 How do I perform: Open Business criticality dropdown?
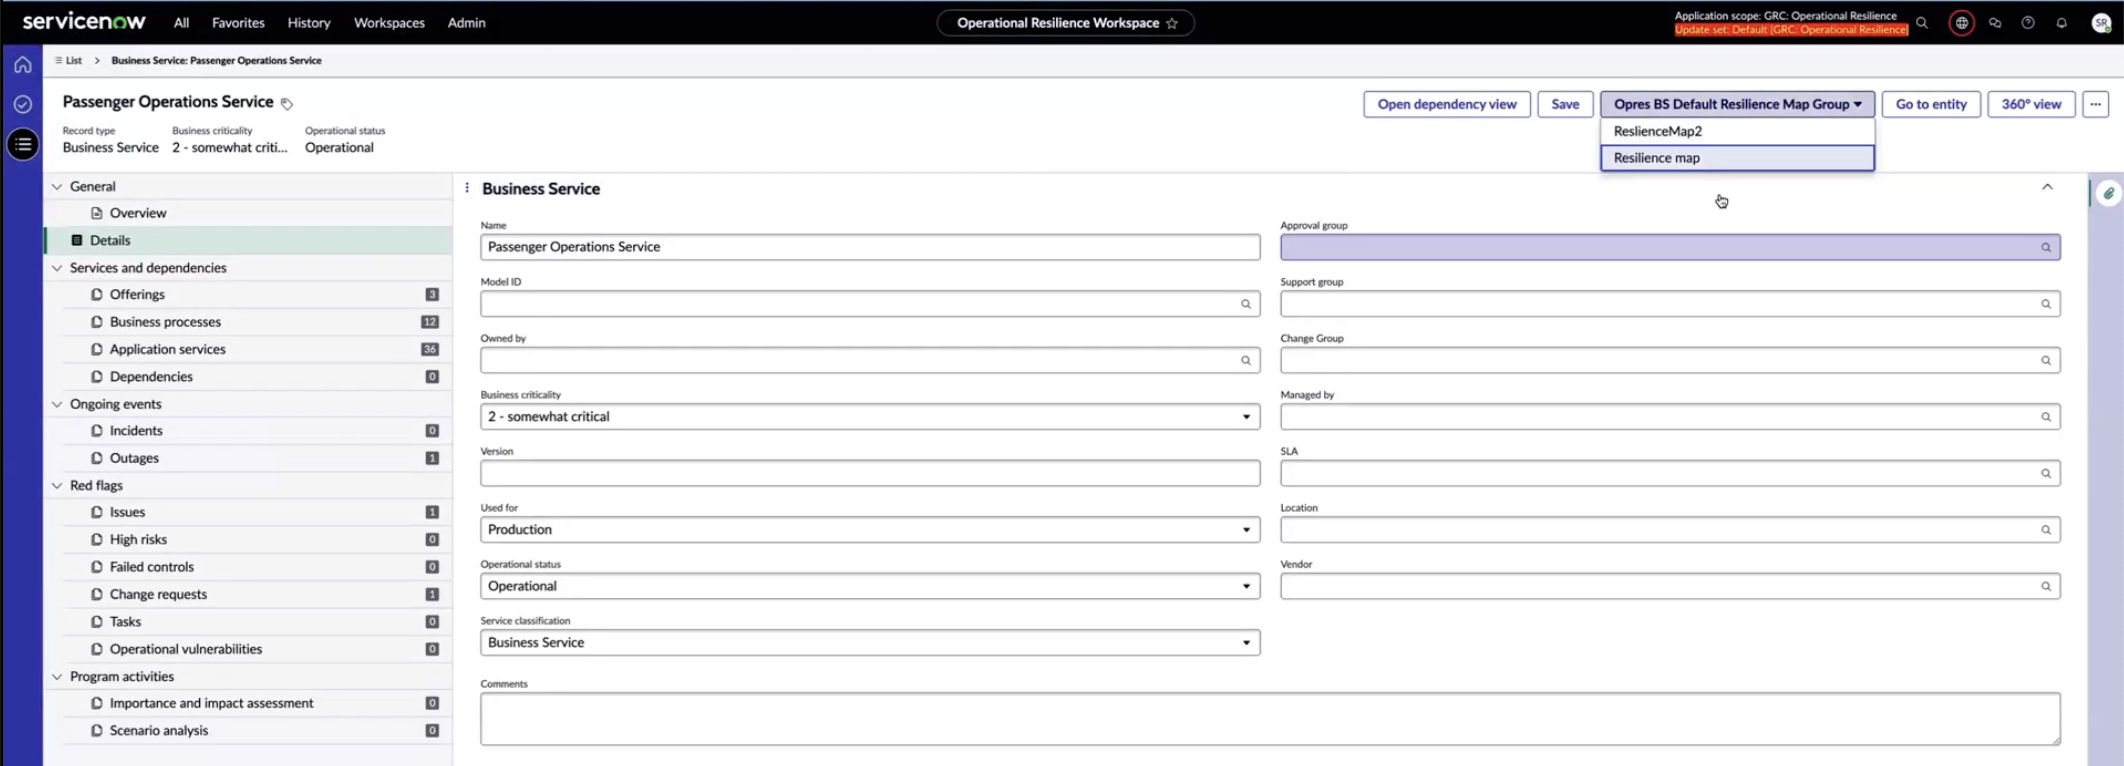[870, 417]
